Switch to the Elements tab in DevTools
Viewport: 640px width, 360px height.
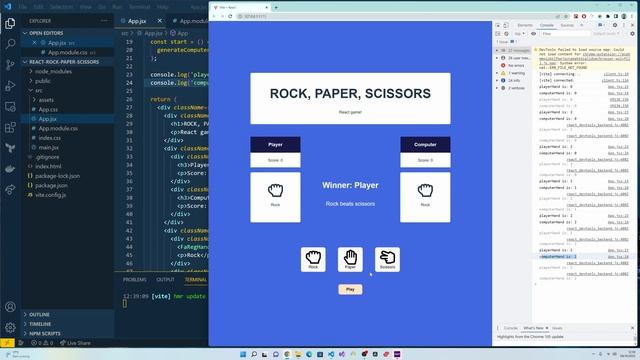(525, 25)
